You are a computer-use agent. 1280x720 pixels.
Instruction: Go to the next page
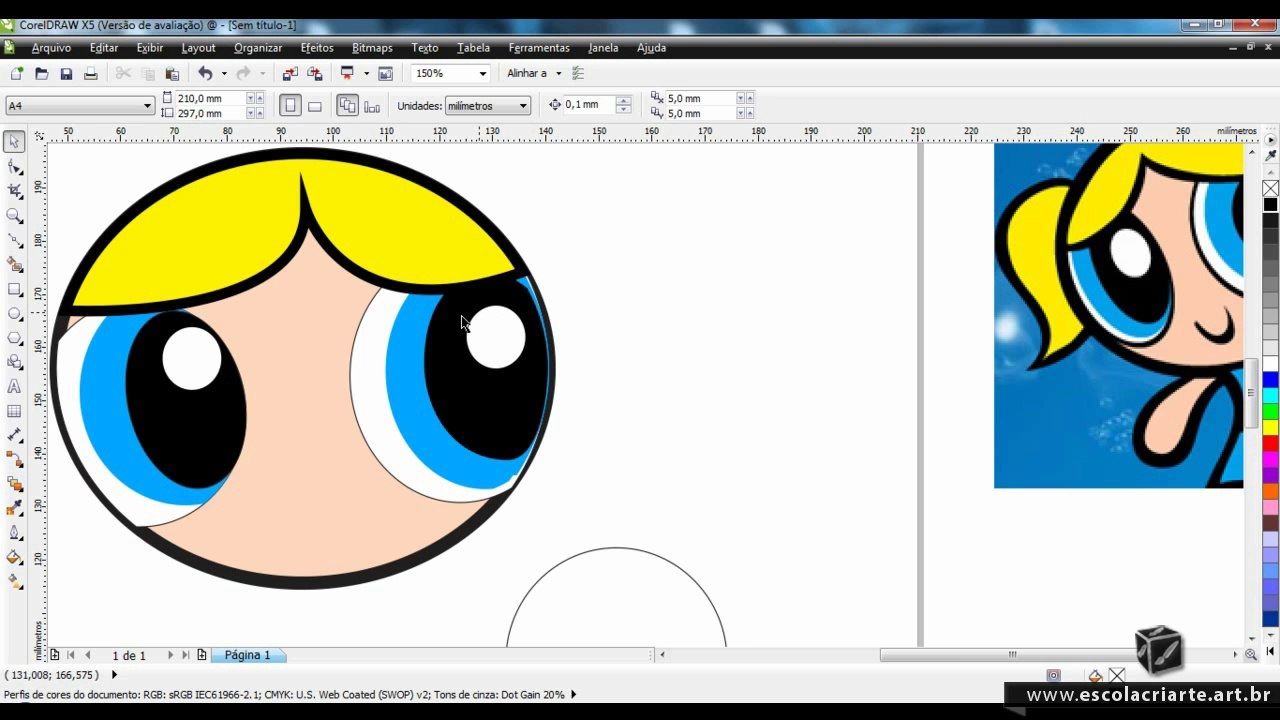point(170,655)
